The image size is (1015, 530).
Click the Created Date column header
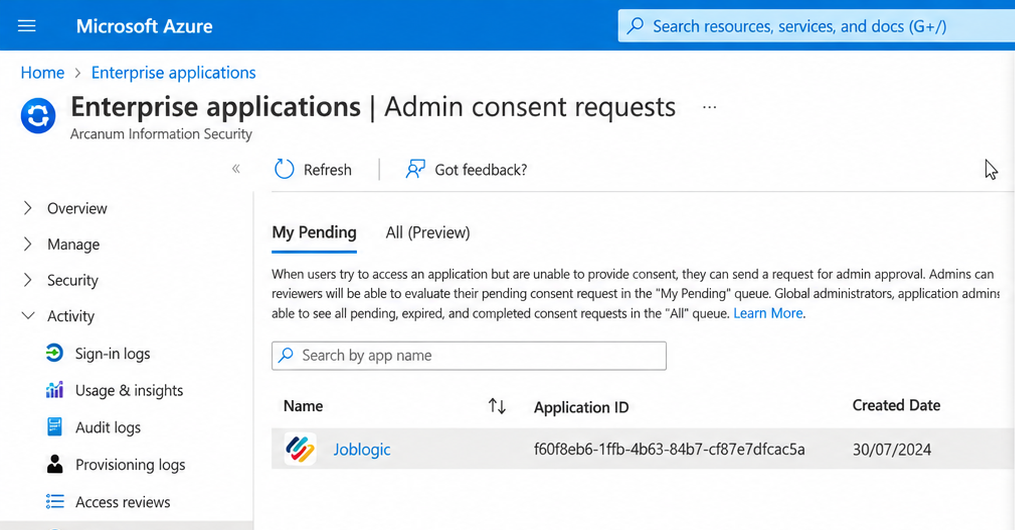pos(896,405)
